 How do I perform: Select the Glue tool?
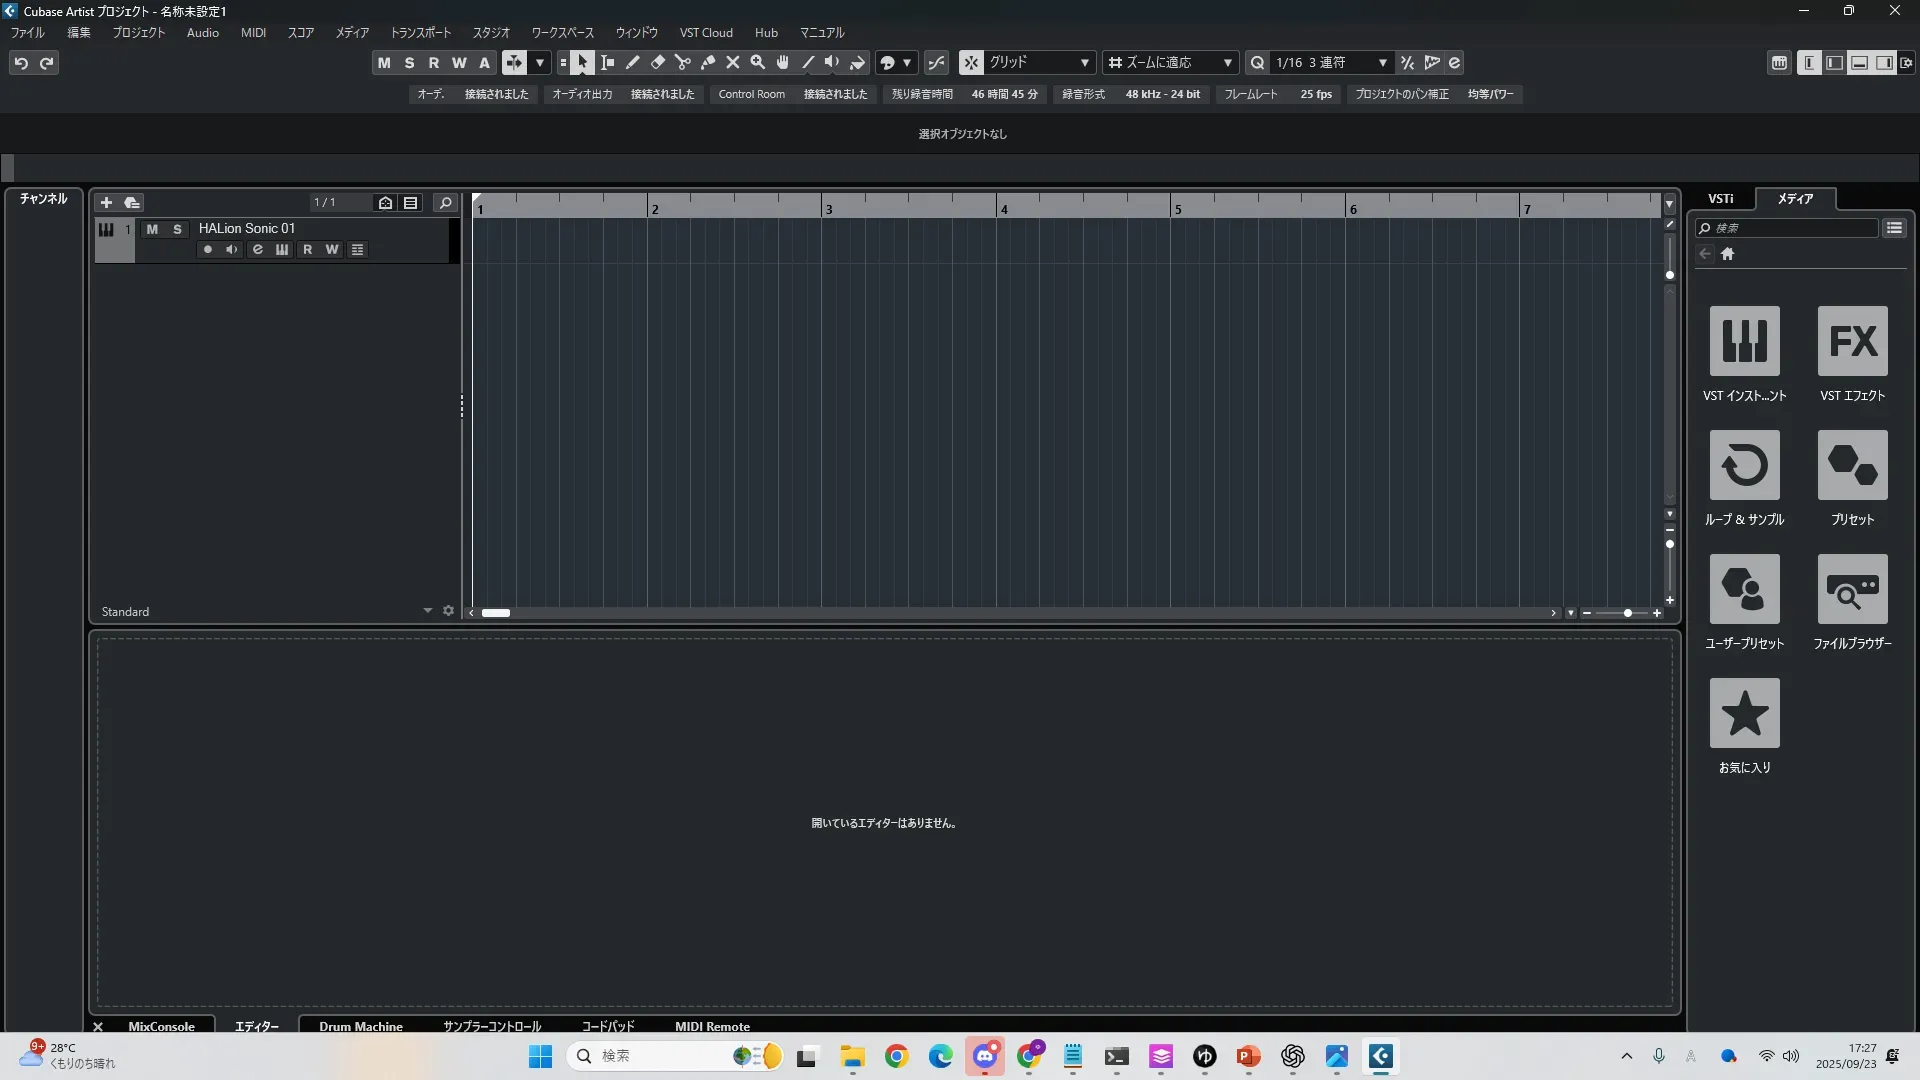pyautogui.click(x=708, y=63)
